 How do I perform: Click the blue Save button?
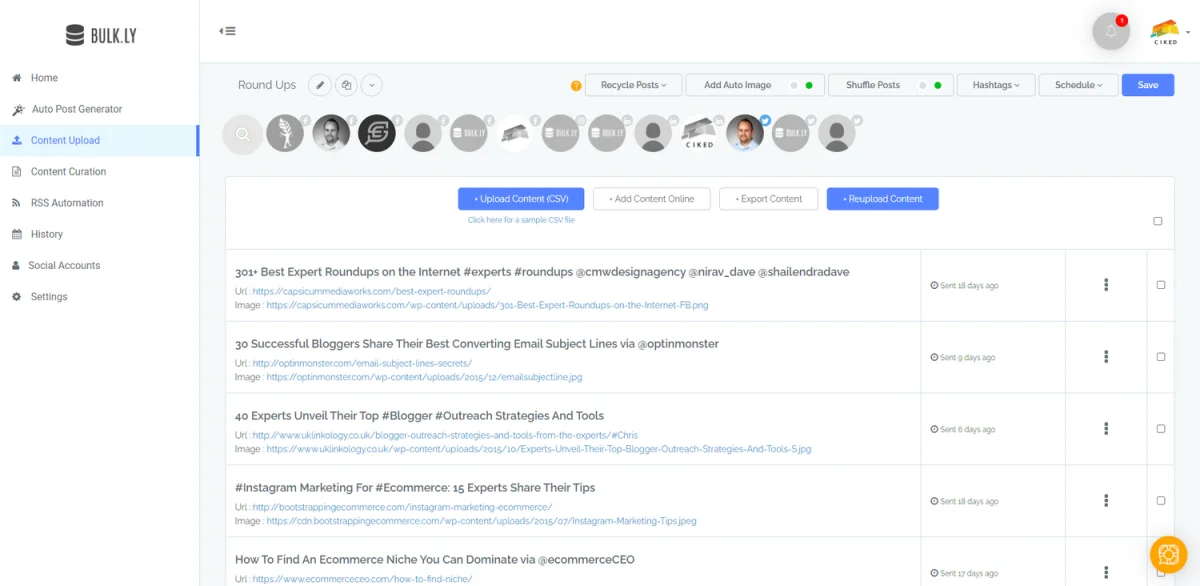click(1147, 86)
